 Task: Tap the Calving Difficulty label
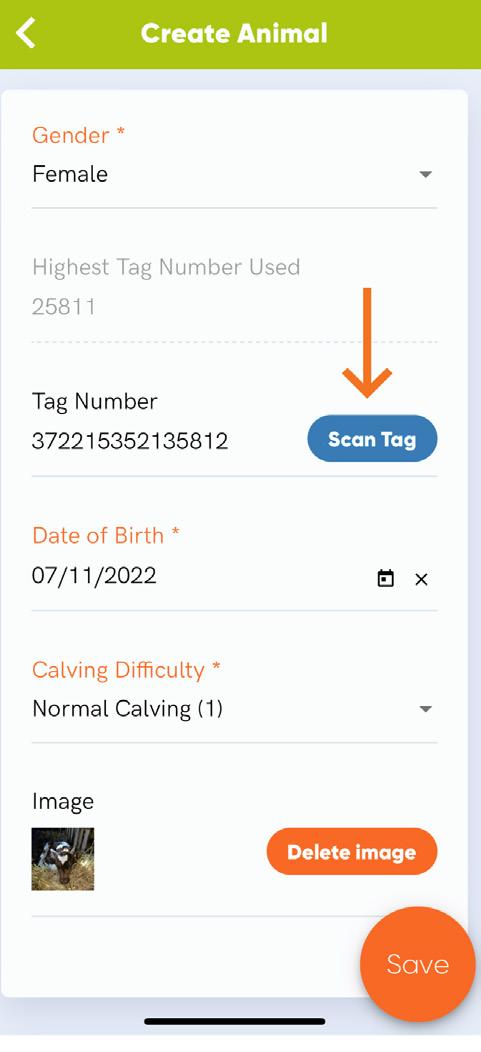pos(127,670)
